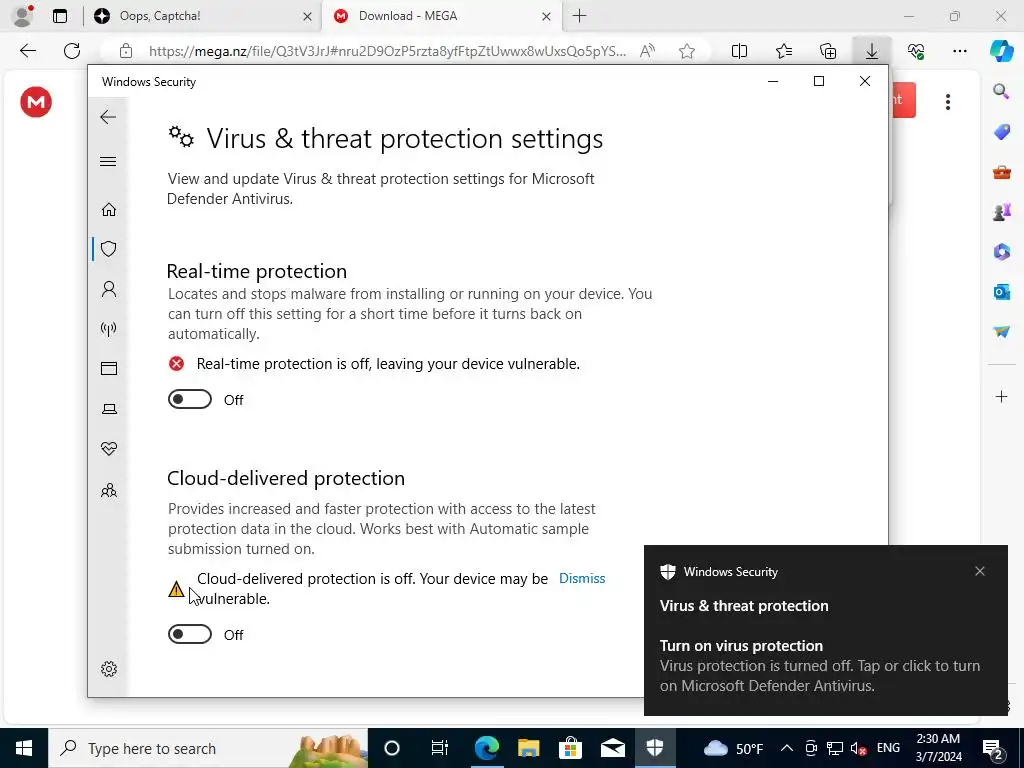Expand the hamburger navigation menu
Screen dimensions: 1024x768
click(108, 161)
